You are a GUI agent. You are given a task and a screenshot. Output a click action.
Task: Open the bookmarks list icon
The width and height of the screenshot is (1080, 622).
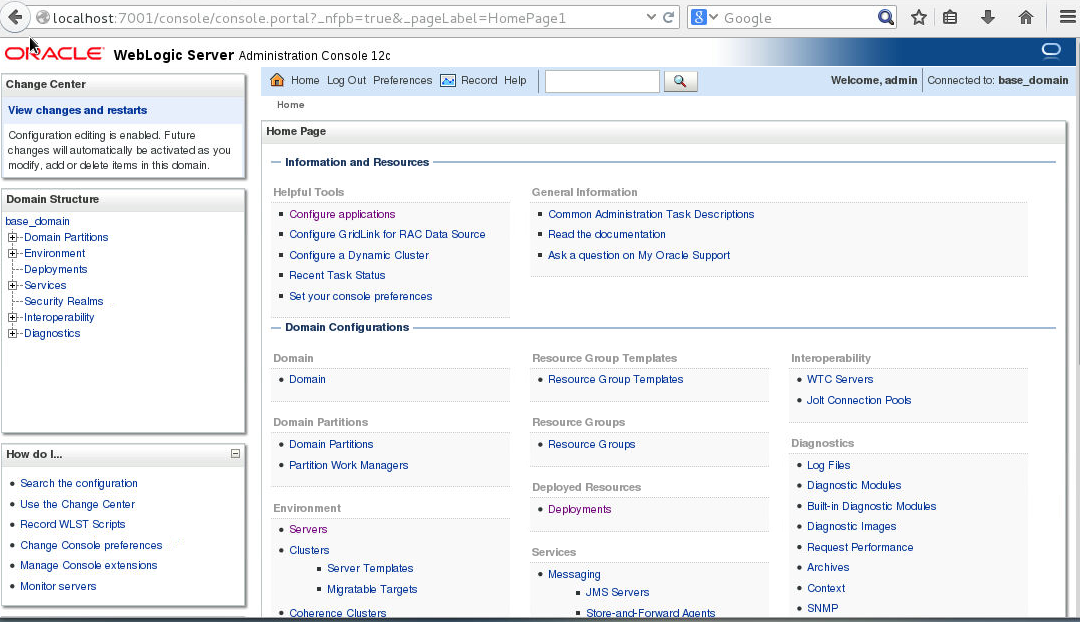tap(950, 17)
